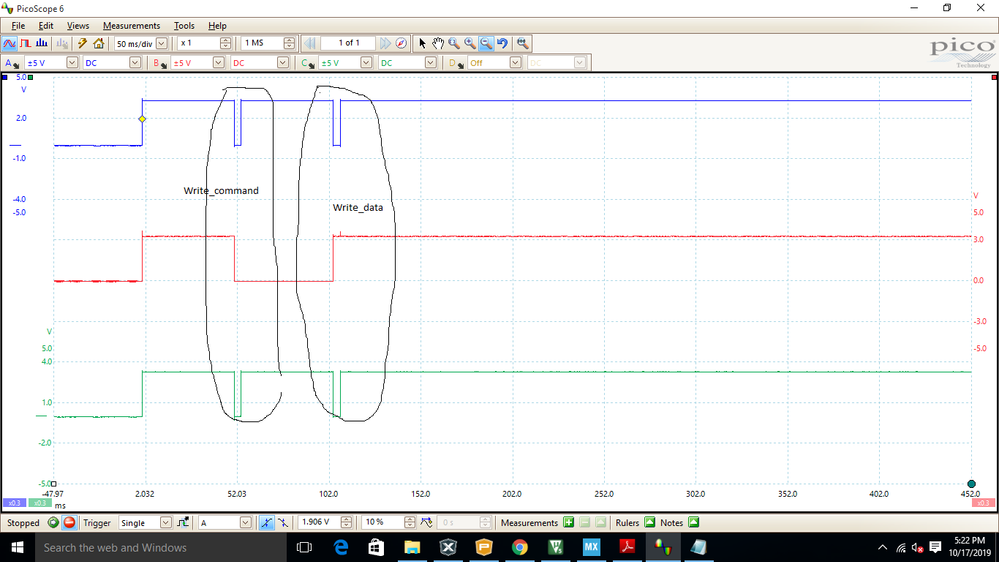The width and height of the screenshot is (999, 562).
Task: Expand Channel B ±5 V range dropdown
Action: (x=219, y=62)
